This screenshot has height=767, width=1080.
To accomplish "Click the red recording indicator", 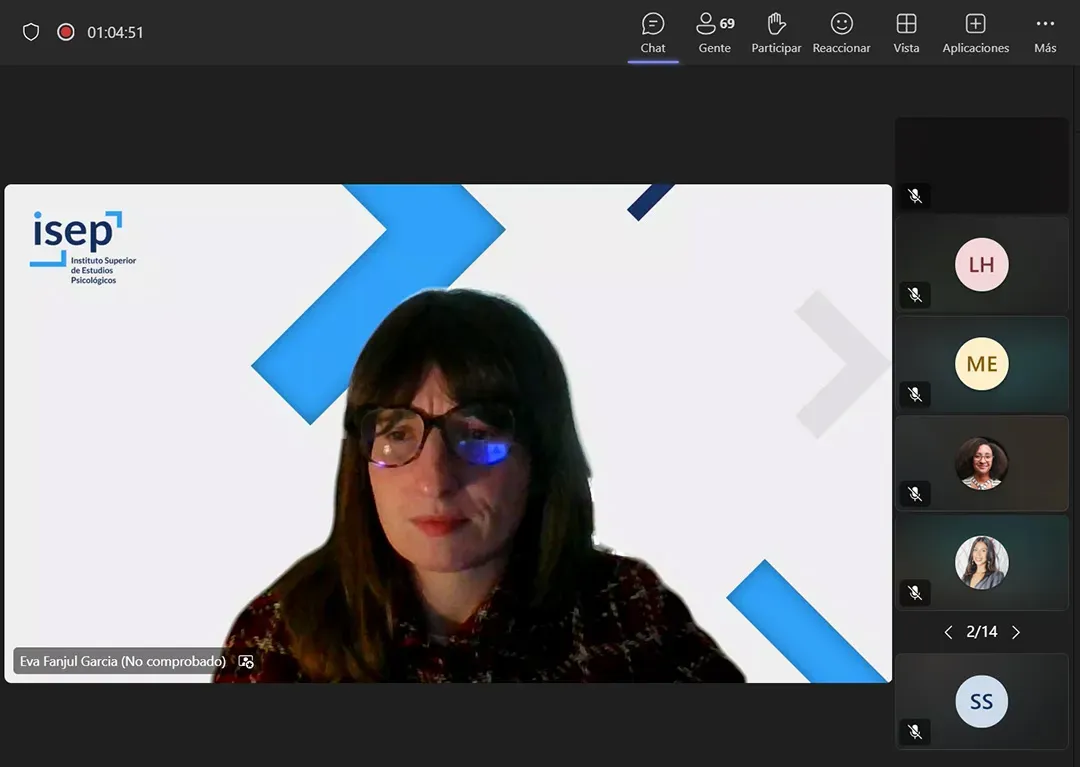I will coord(66,32).
